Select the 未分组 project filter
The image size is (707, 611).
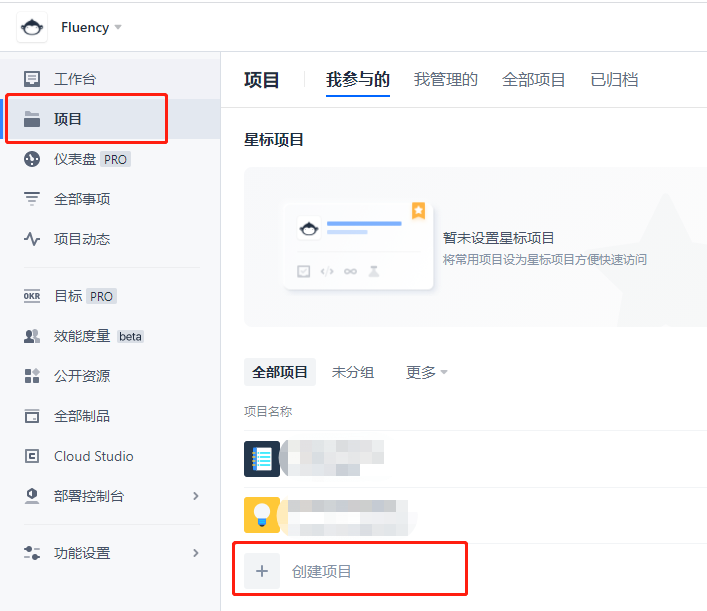coord(353,372)
